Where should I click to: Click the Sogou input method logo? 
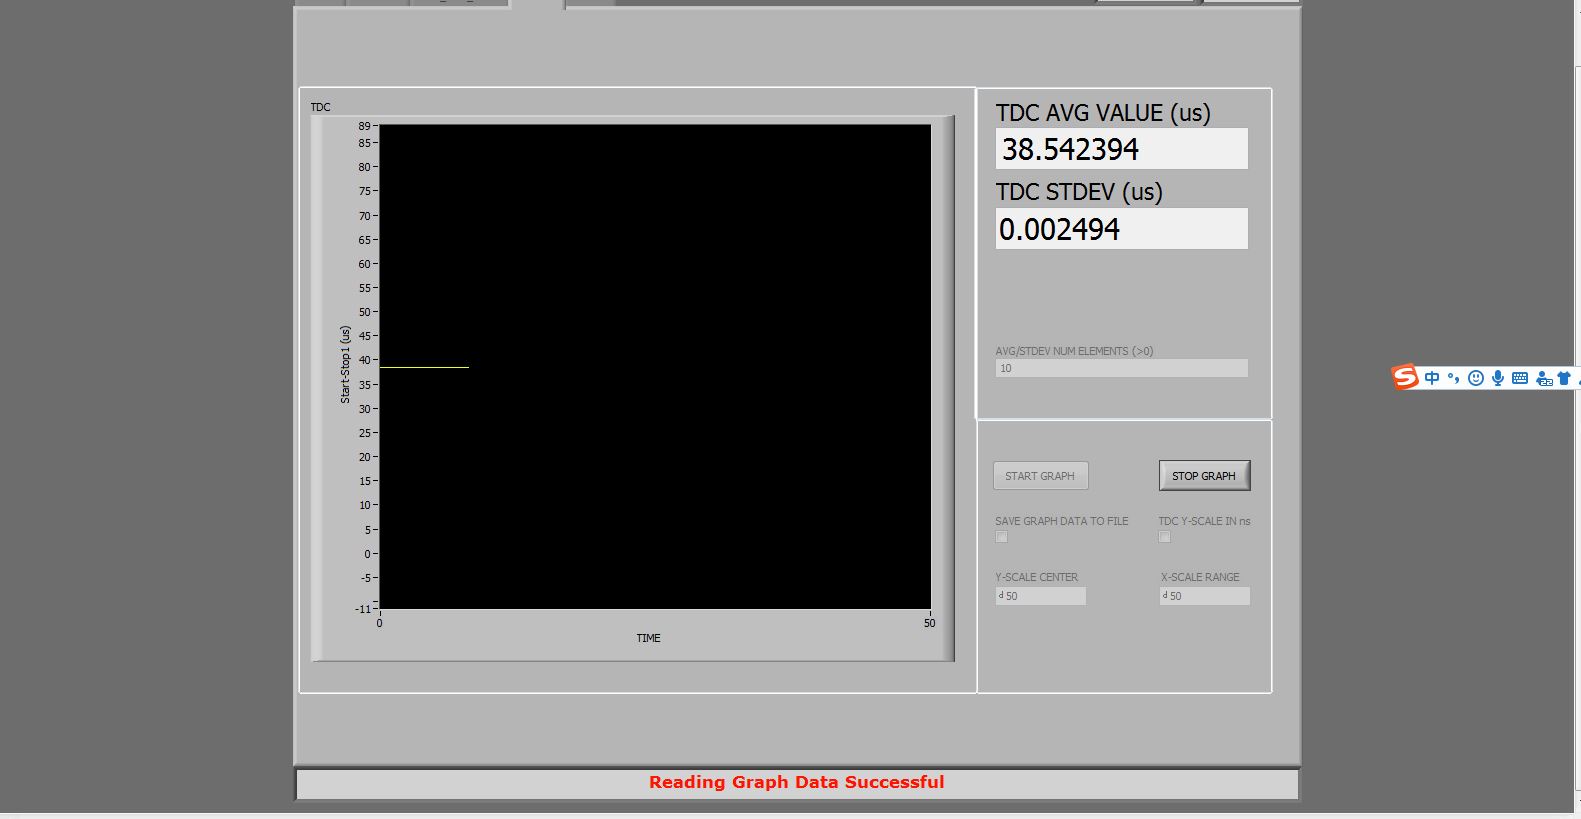coord(1405,377)
